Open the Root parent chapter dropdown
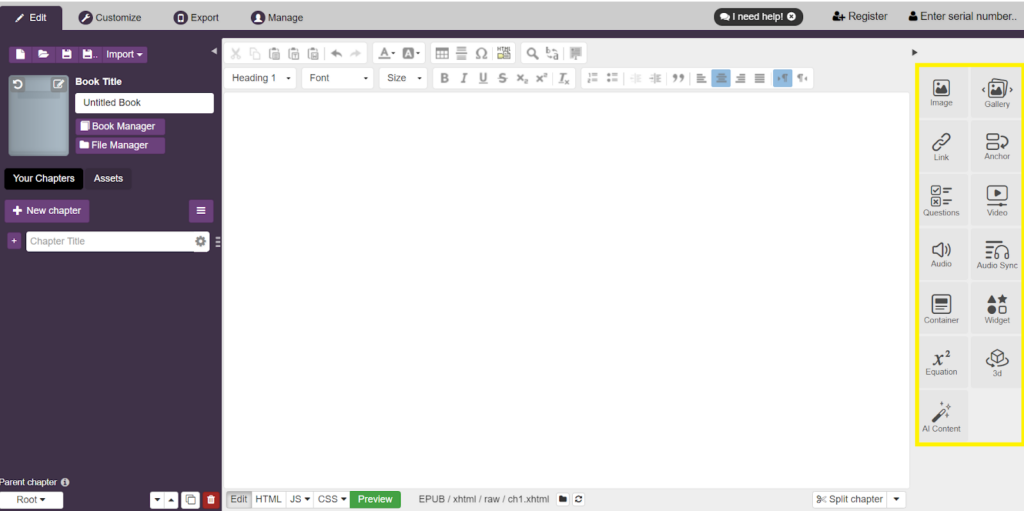 31,500
